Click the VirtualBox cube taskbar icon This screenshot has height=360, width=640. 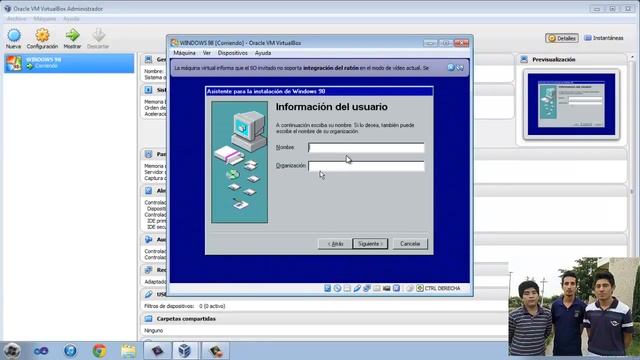185,351
